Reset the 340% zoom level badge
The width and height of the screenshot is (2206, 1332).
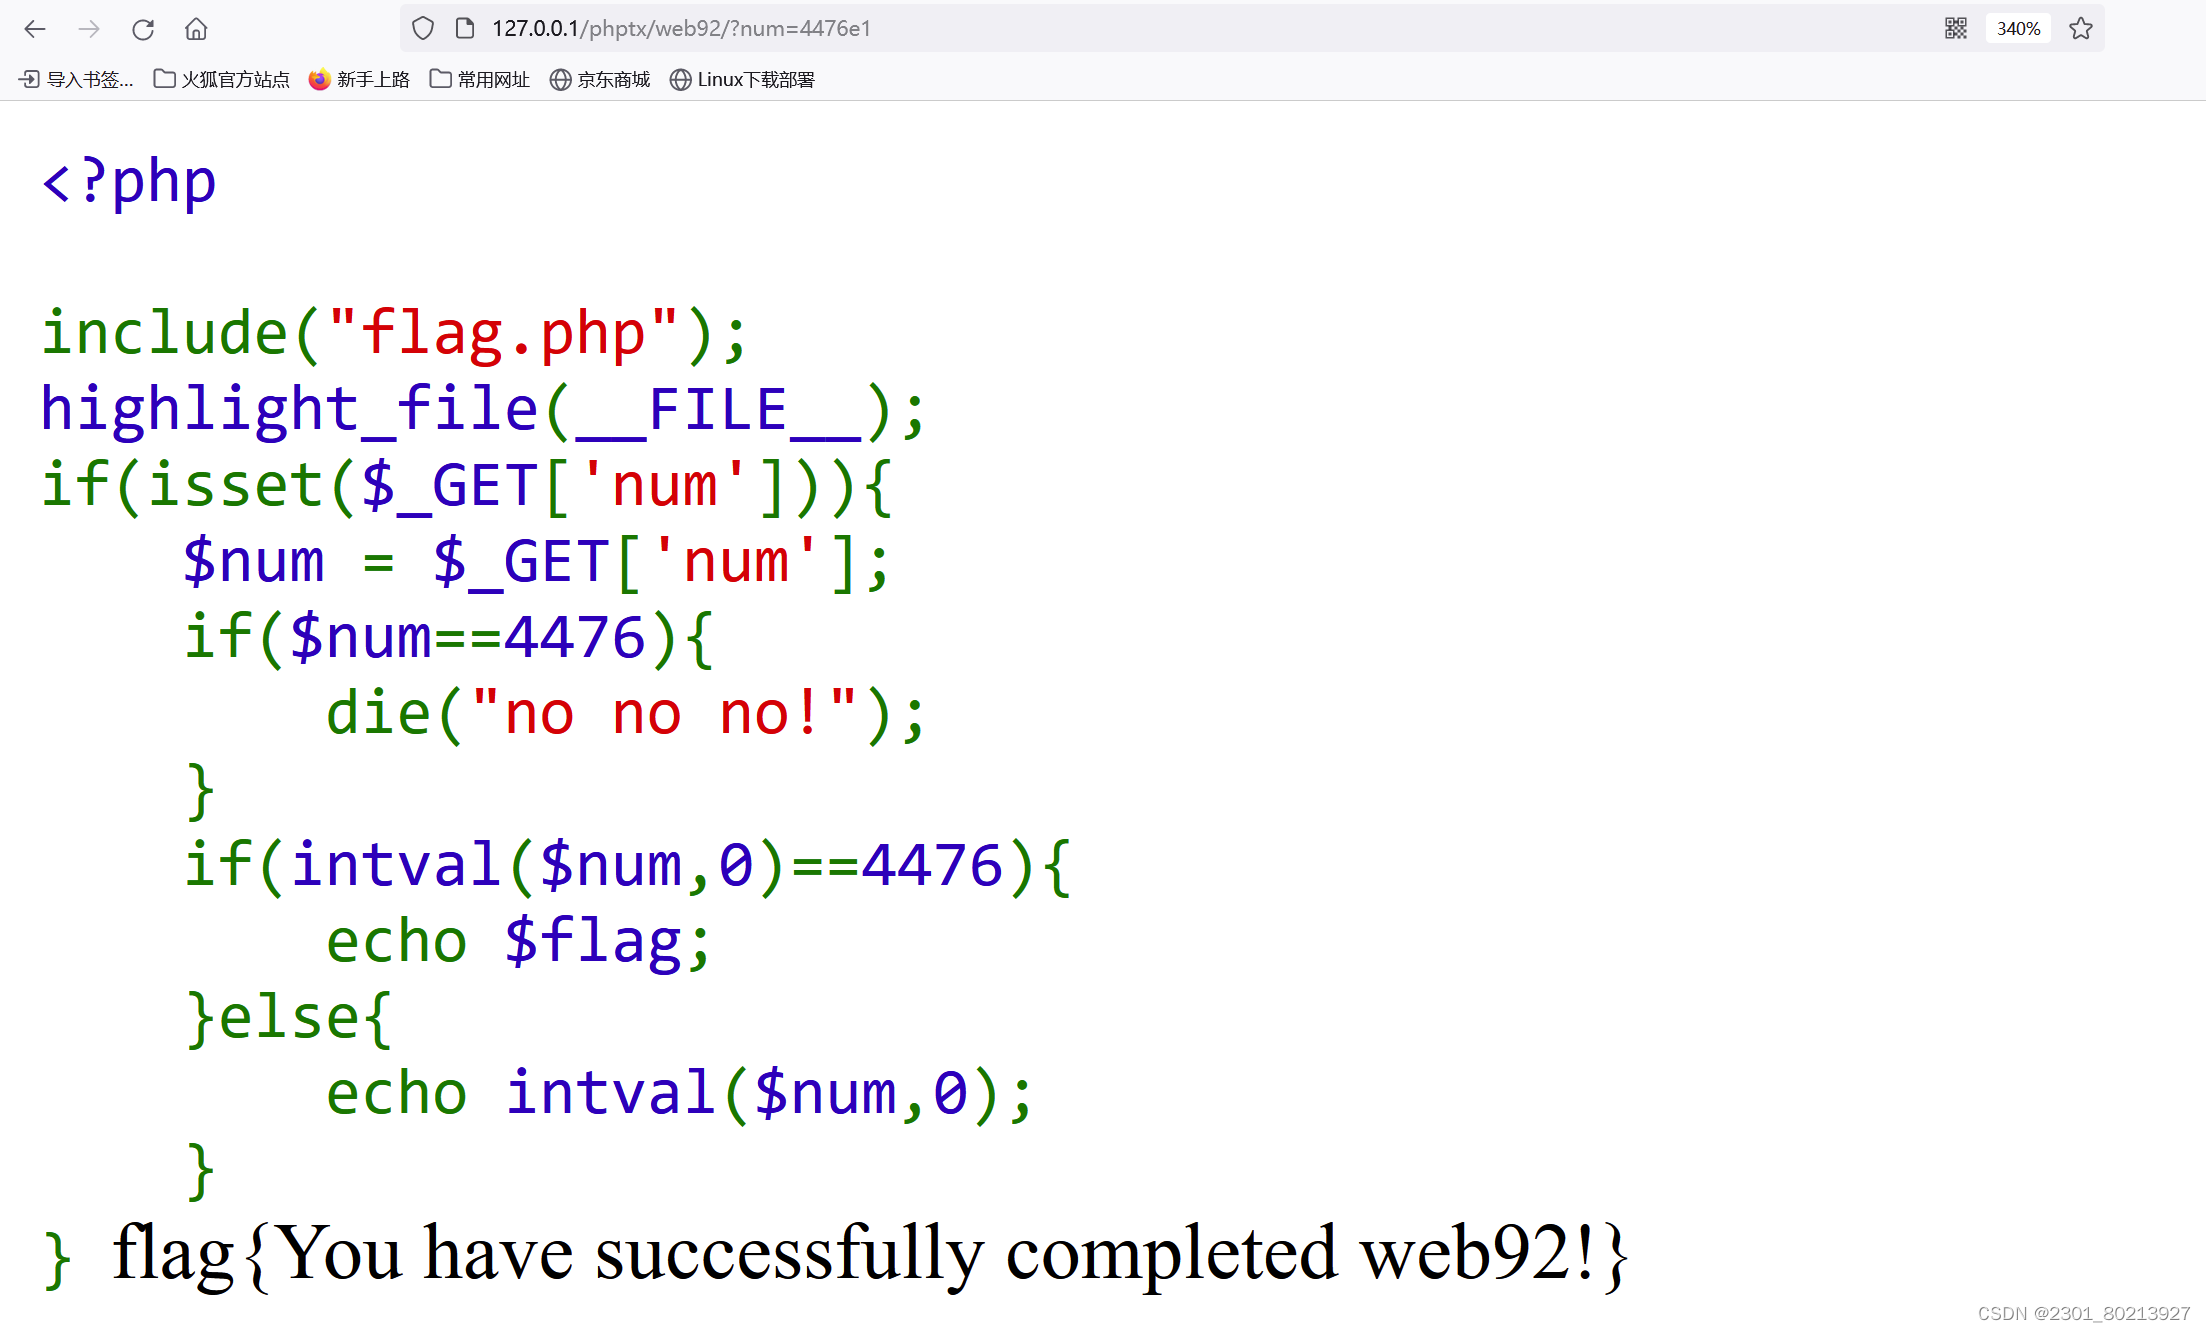click(2018, 29)
